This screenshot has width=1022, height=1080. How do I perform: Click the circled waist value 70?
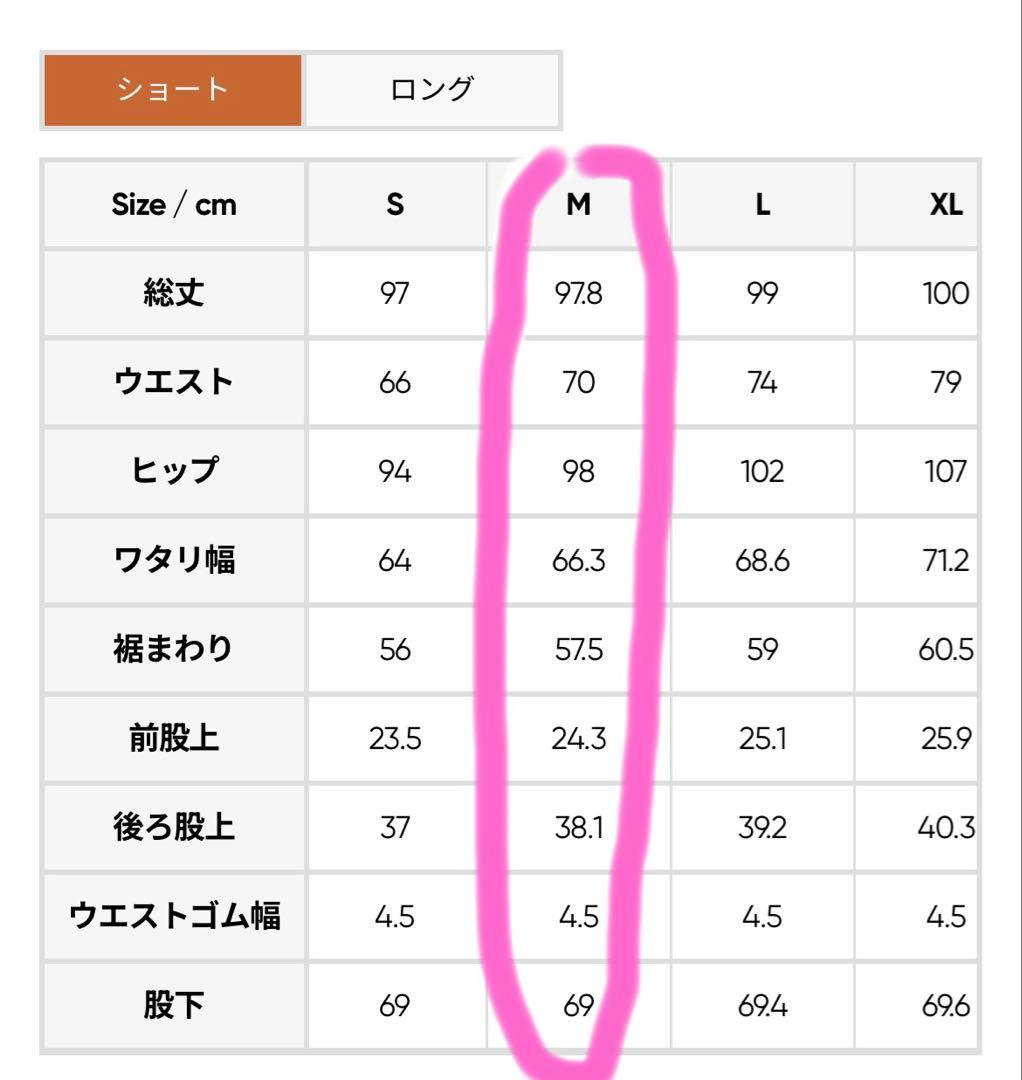(578, 383)
